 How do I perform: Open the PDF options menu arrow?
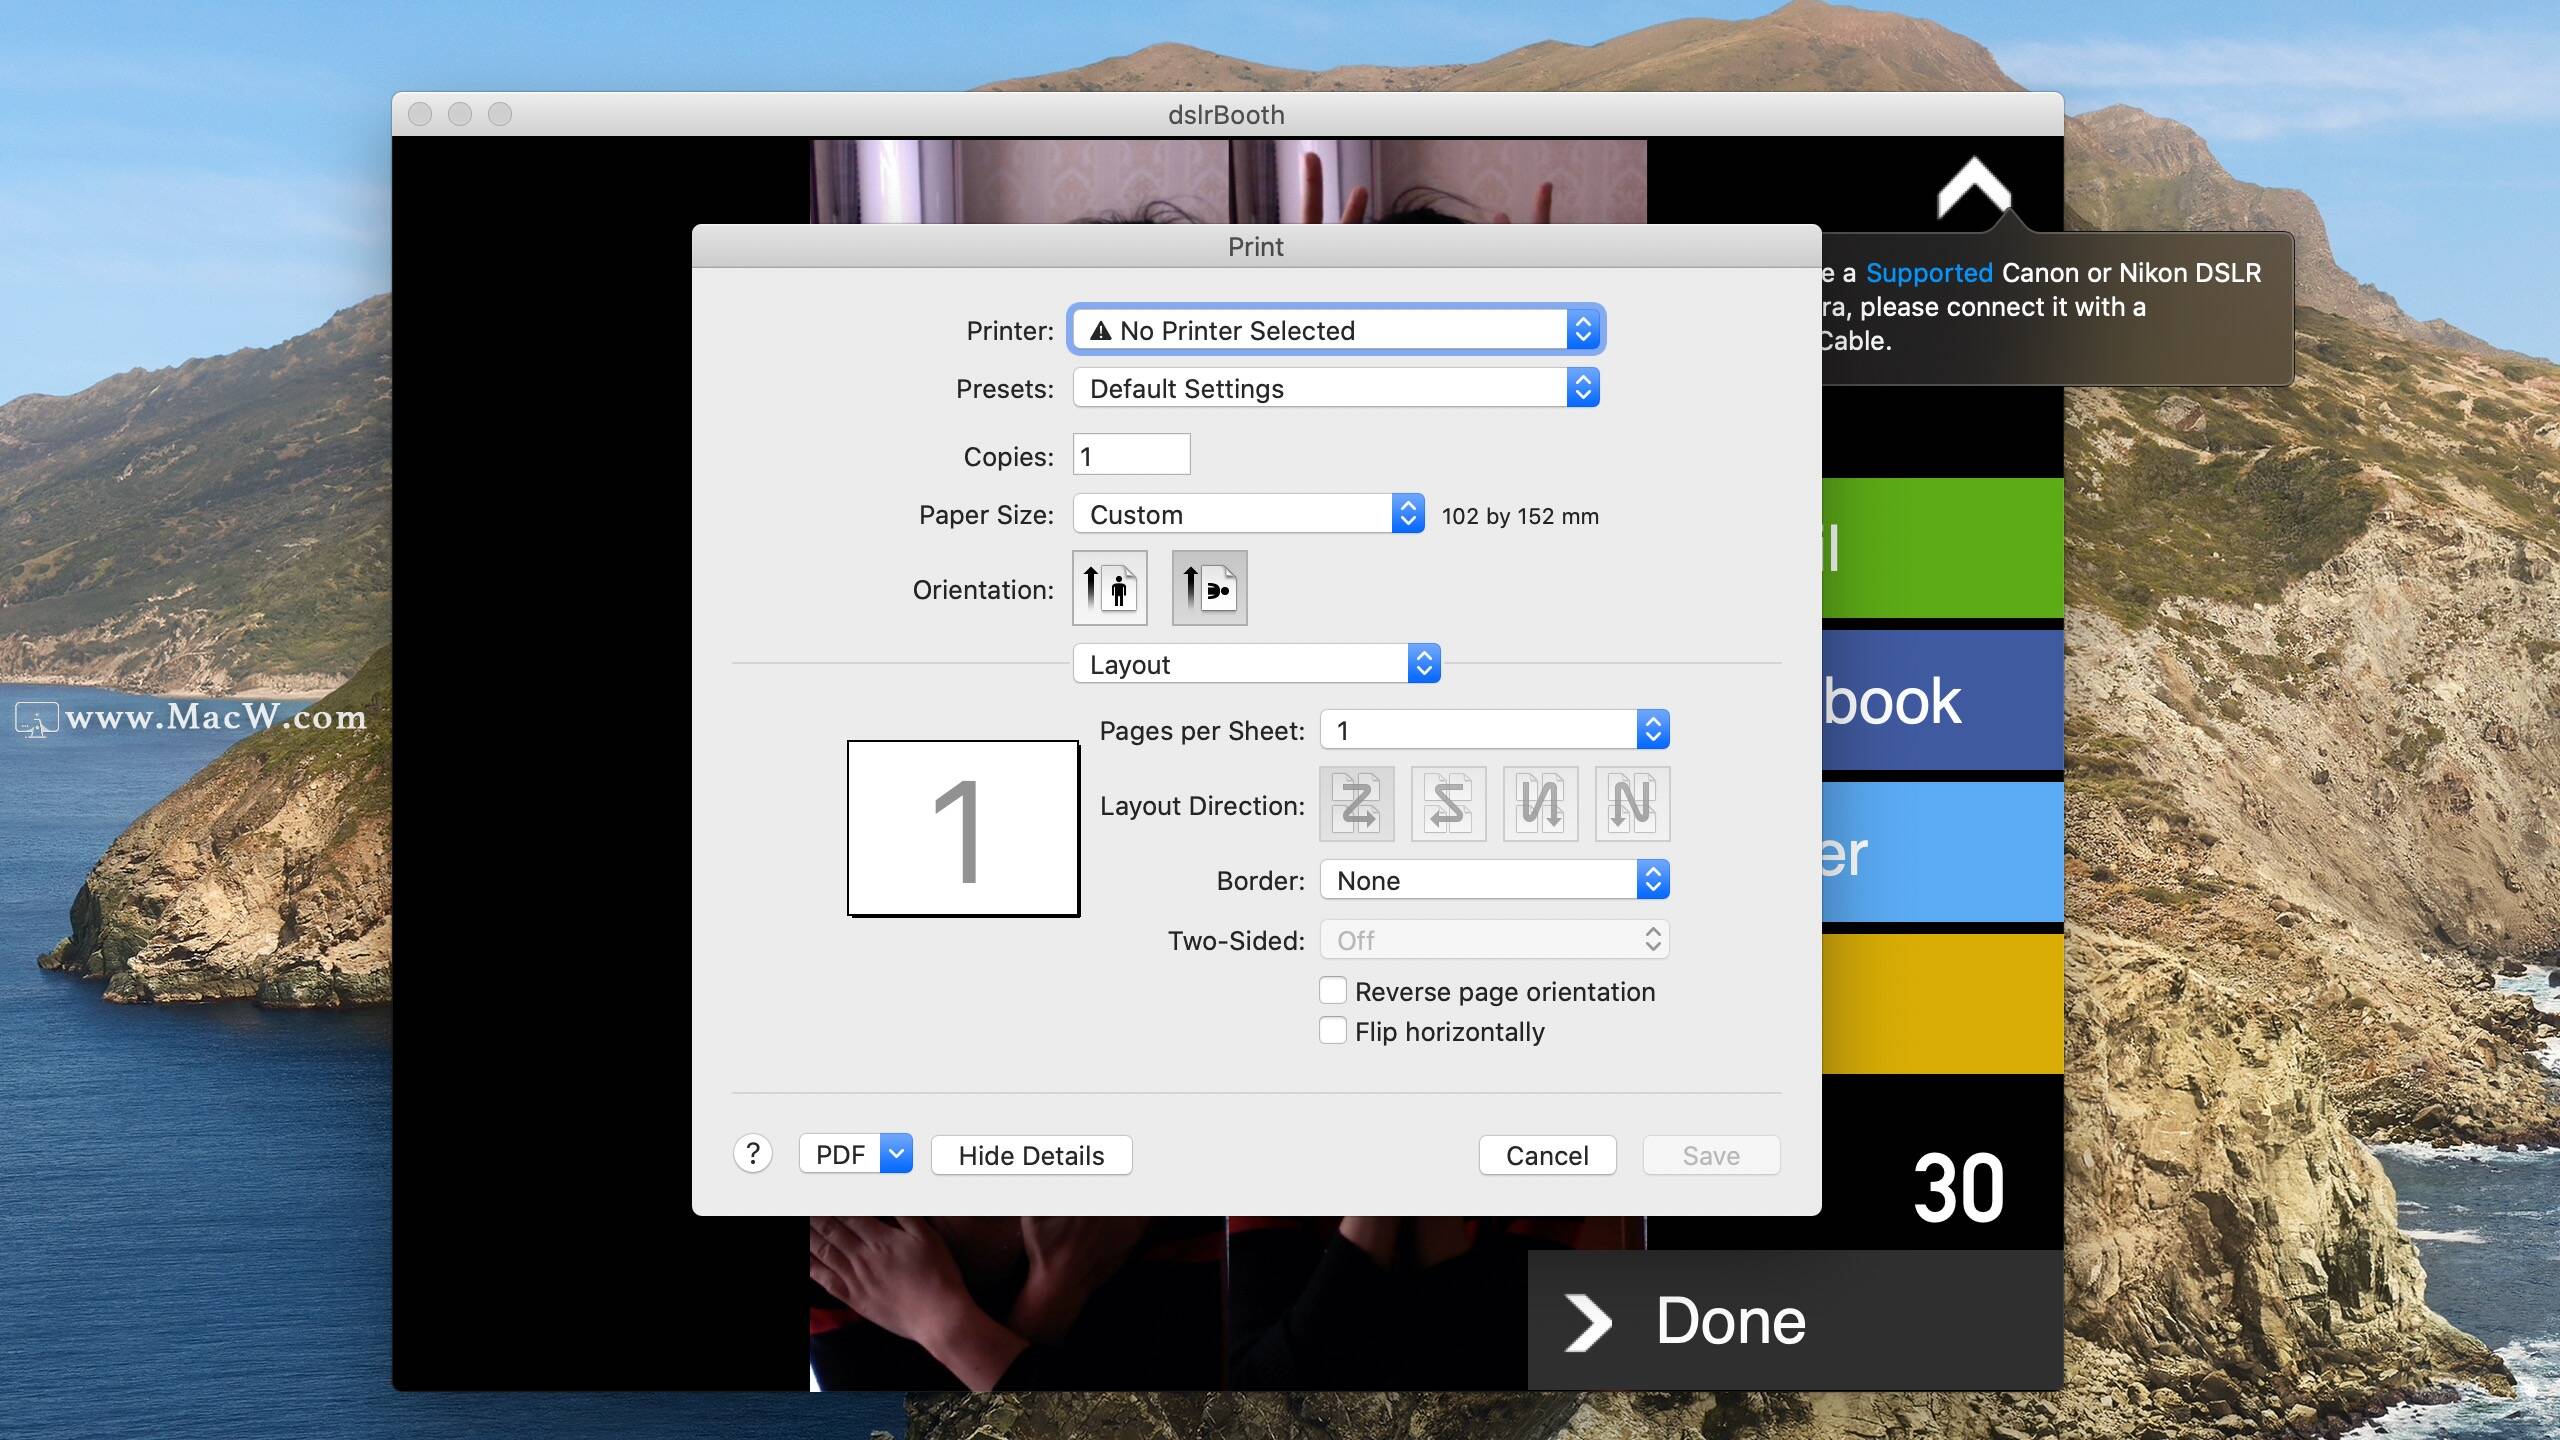[896, 1154]
